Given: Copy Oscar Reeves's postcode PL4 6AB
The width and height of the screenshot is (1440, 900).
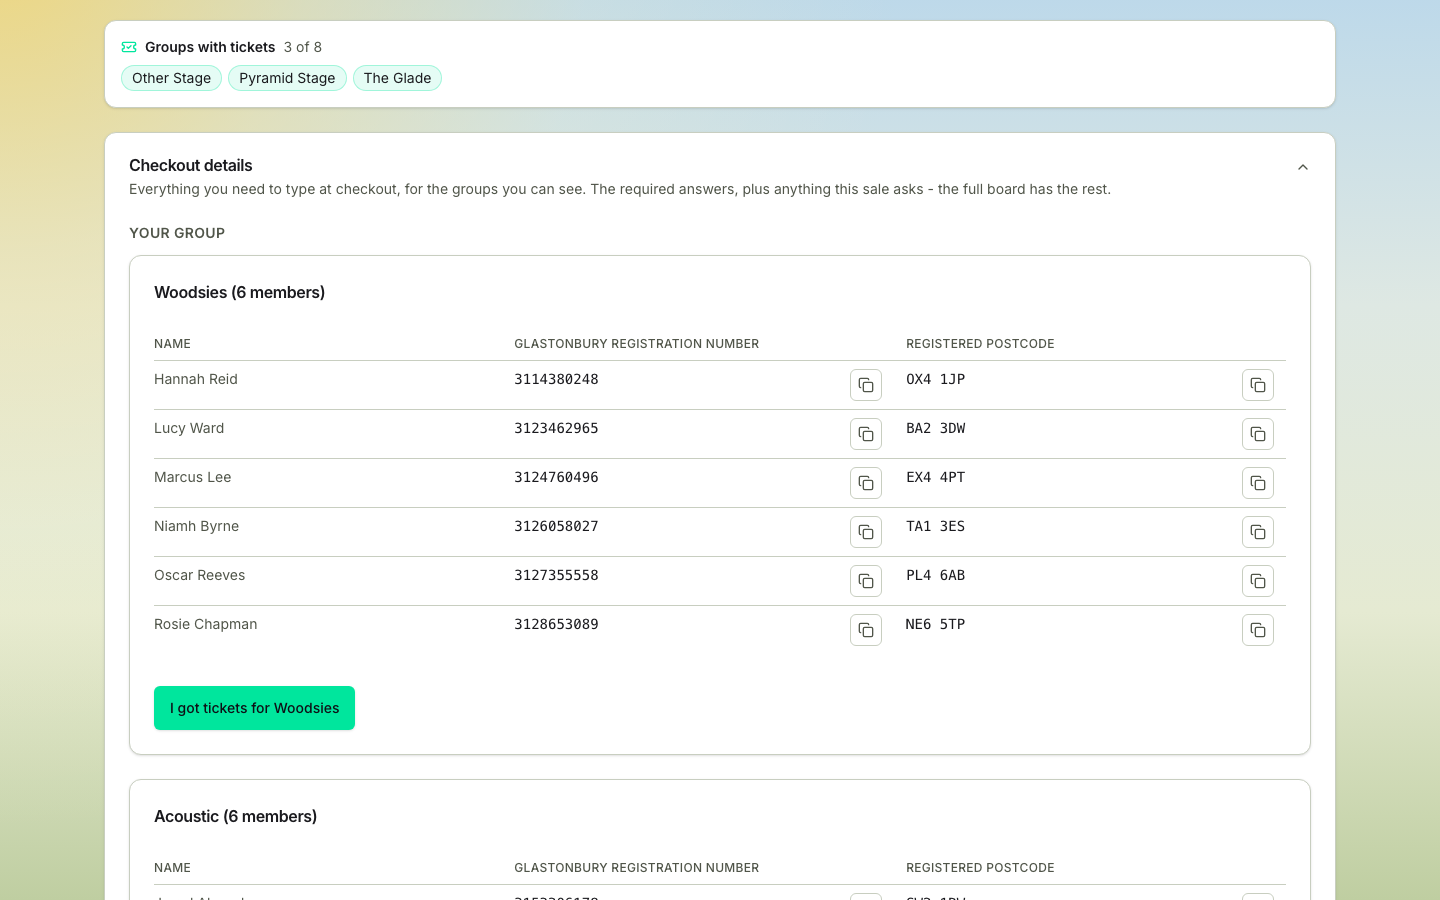Looking at the screenshot, I should [x=1258, y=581].
